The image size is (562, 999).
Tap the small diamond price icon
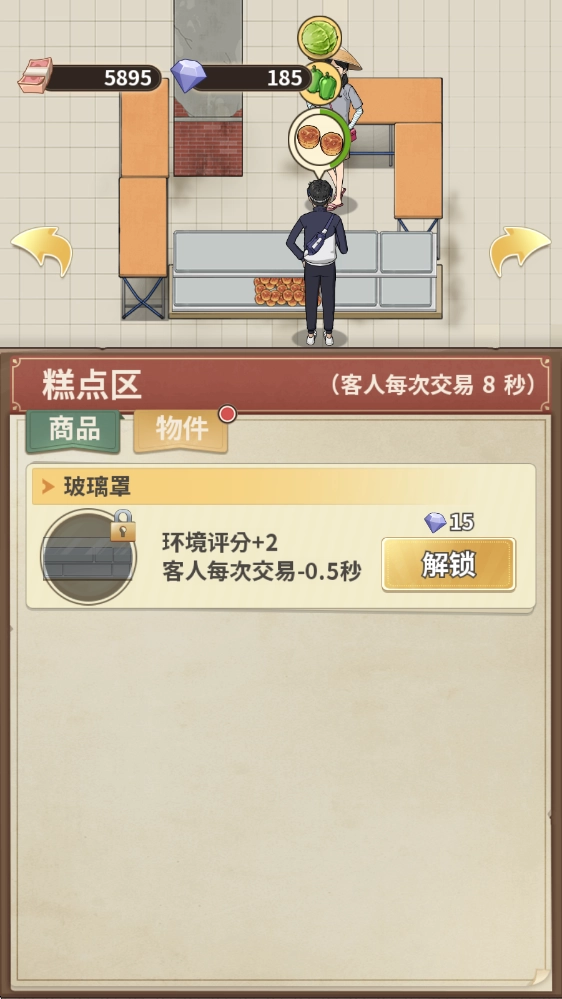435,522
